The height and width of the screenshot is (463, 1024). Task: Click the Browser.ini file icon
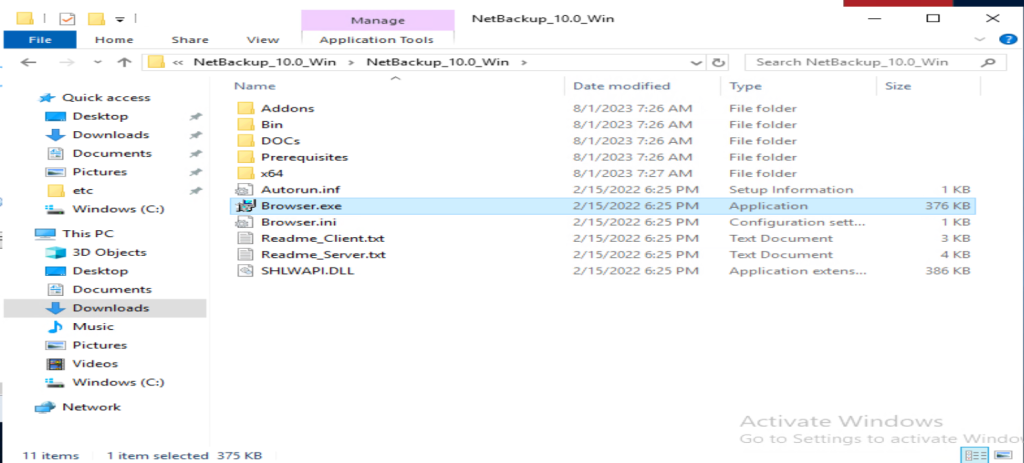coord(245,223)
